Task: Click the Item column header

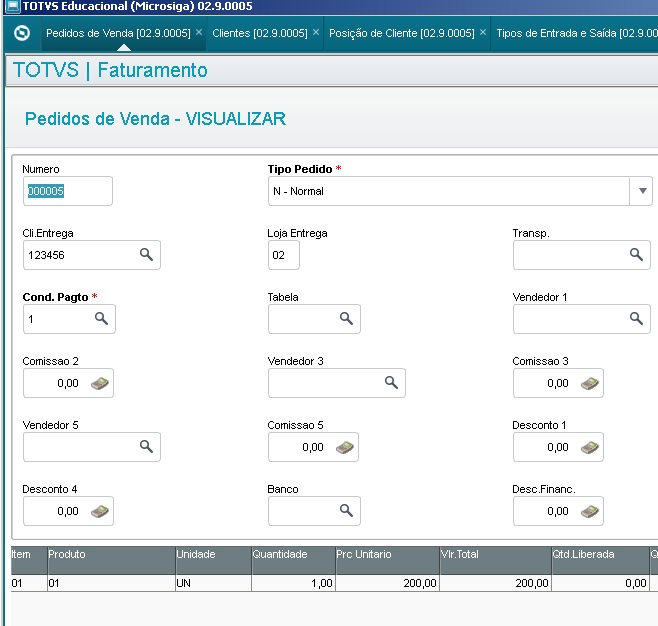Action: (x=29, y=560)
